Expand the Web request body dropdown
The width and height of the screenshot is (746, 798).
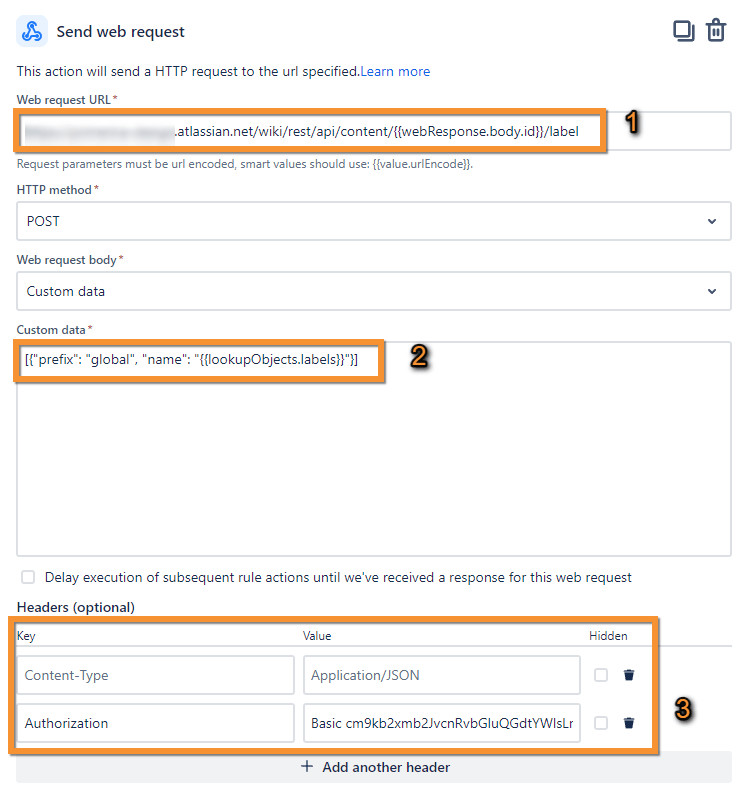373,291
